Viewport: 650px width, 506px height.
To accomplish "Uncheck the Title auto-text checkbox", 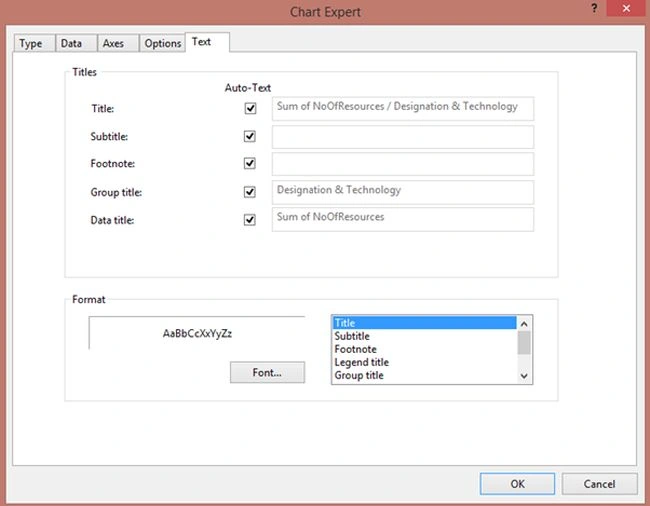I will [250, 109].
